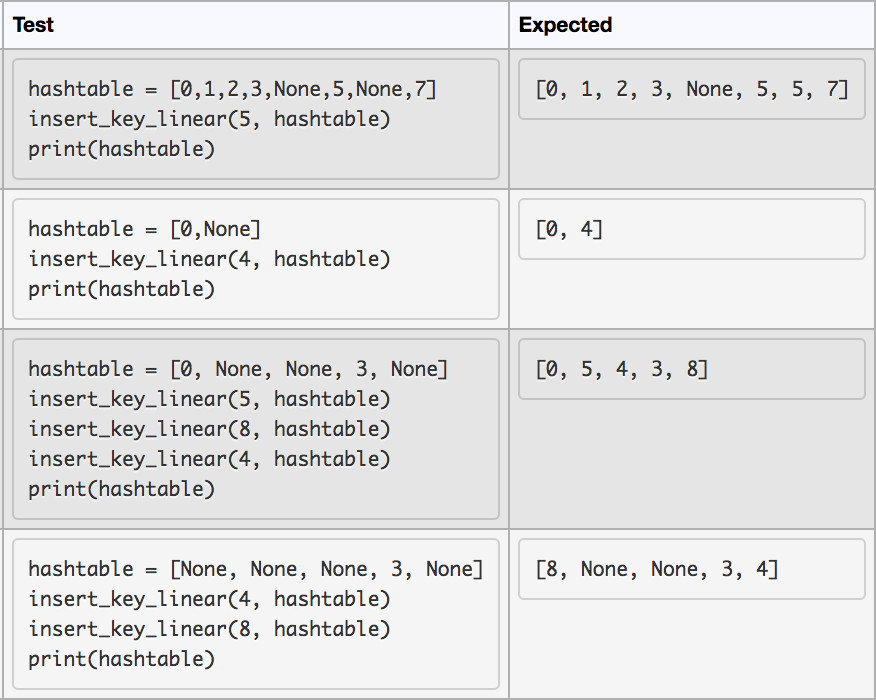Click insert_key_linear(4, hashtable) in the last test
Image resolution: width=876 pixels, height=700 pixels.
pos(209,599)
